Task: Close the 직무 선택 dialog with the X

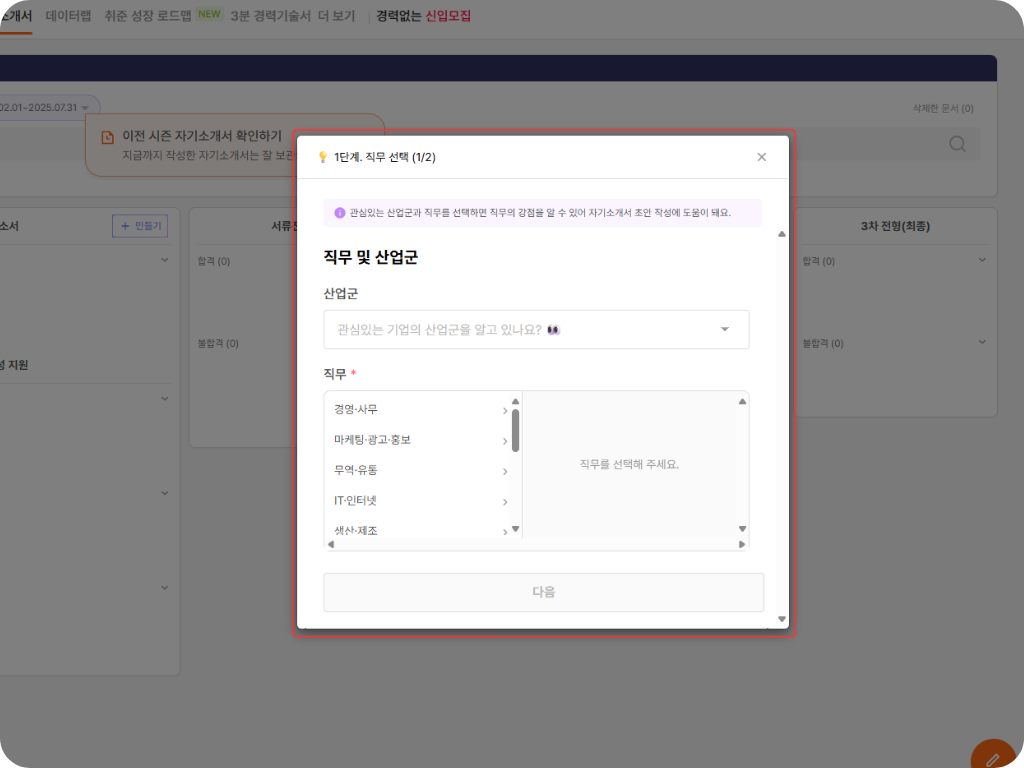Action: click(x=761, y=157)
